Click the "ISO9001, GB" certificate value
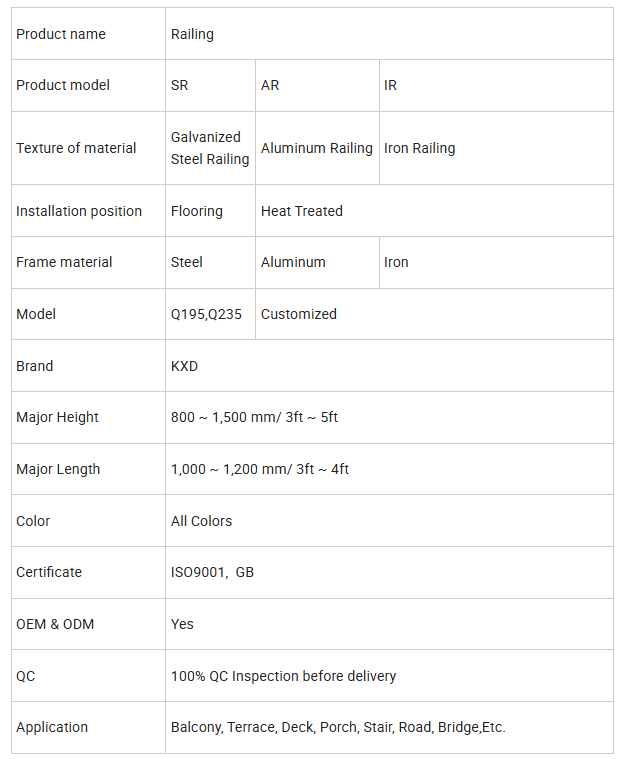This screenshot has width=620, height=759. (212, 572)
